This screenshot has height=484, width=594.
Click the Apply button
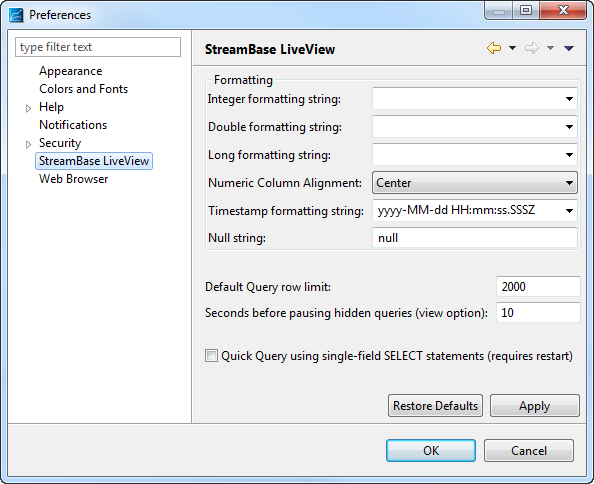coord(535,406)
